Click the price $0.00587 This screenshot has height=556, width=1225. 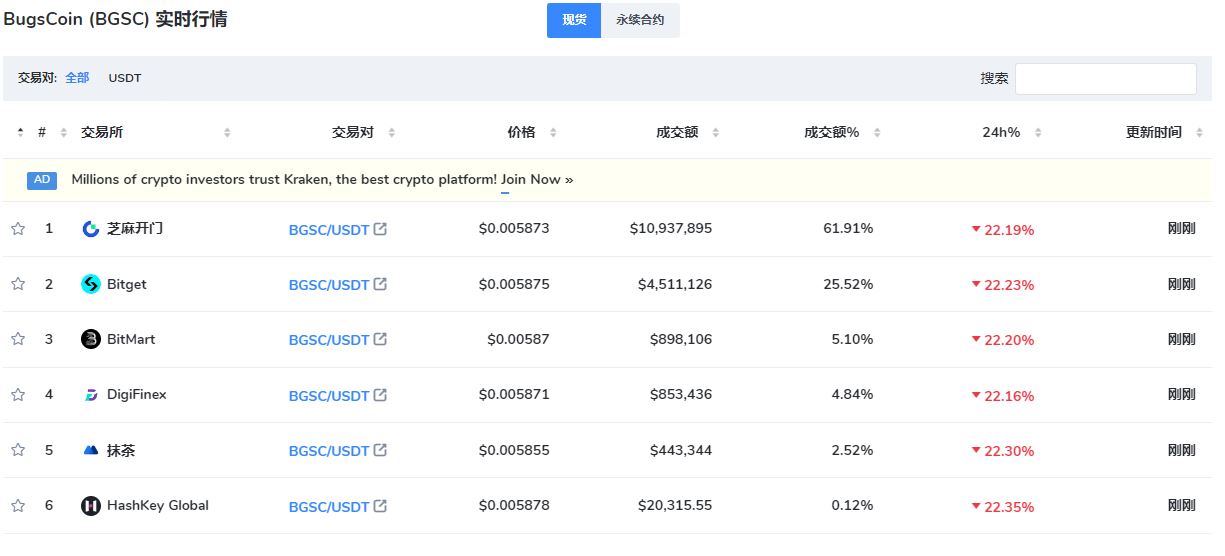518,339
